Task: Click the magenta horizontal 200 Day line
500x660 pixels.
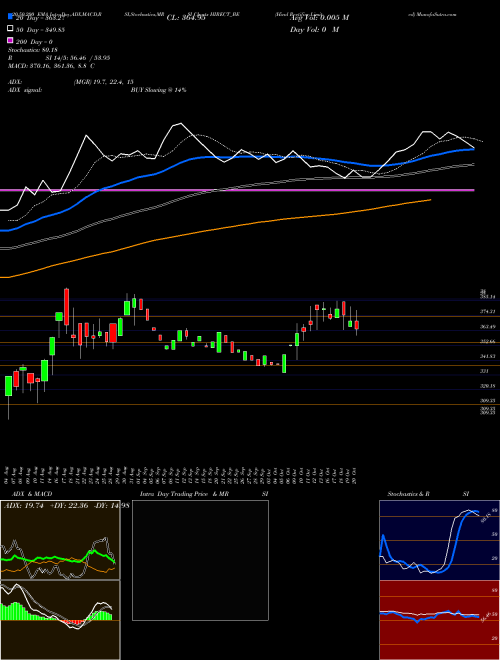Action: [237, 190]
